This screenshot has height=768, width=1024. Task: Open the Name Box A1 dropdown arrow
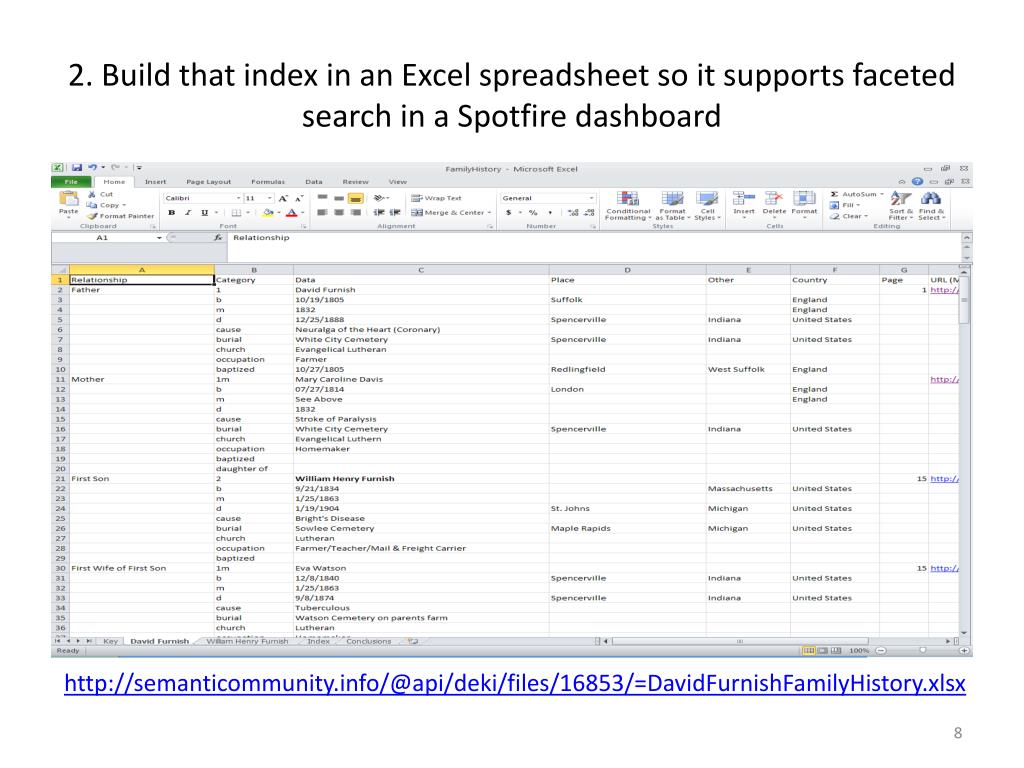tap(159, 238)
